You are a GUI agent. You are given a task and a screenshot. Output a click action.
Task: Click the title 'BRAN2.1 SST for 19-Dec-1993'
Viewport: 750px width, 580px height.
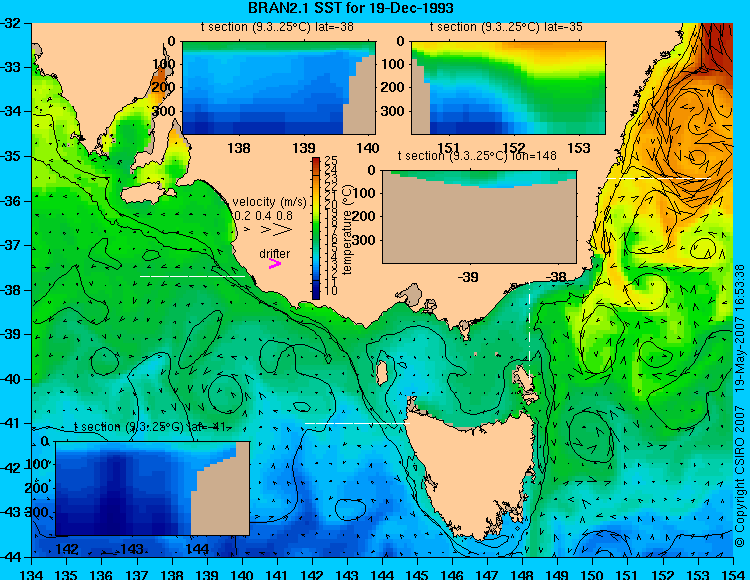click(x=351, y=8)
